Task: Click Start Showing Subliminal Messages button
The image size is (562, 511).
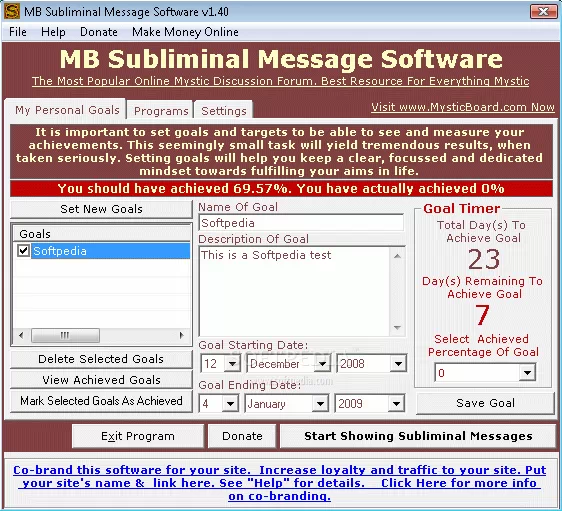Action: click(418, 436)
